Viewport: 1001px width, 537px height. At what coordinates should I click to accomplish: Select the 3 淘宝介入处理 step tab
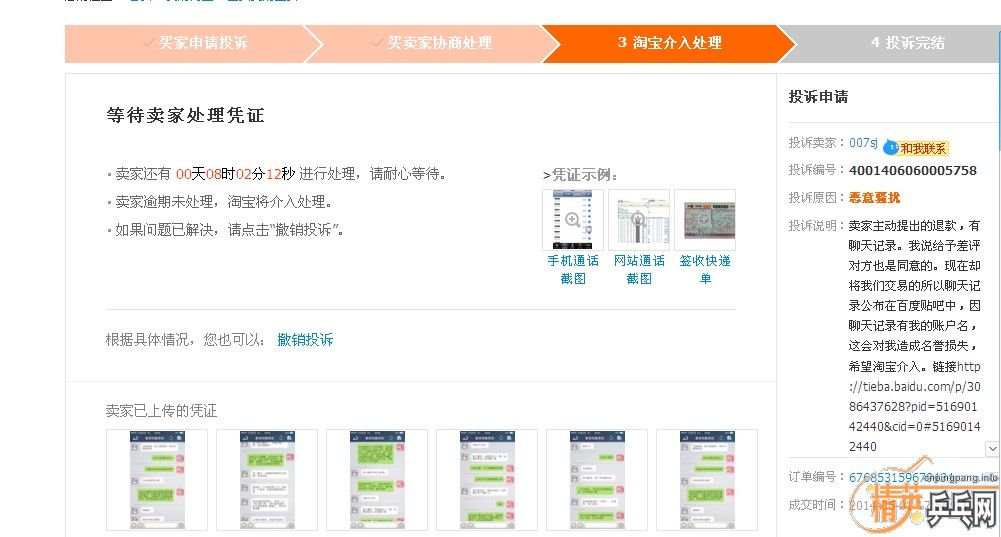tap(670, 43)
